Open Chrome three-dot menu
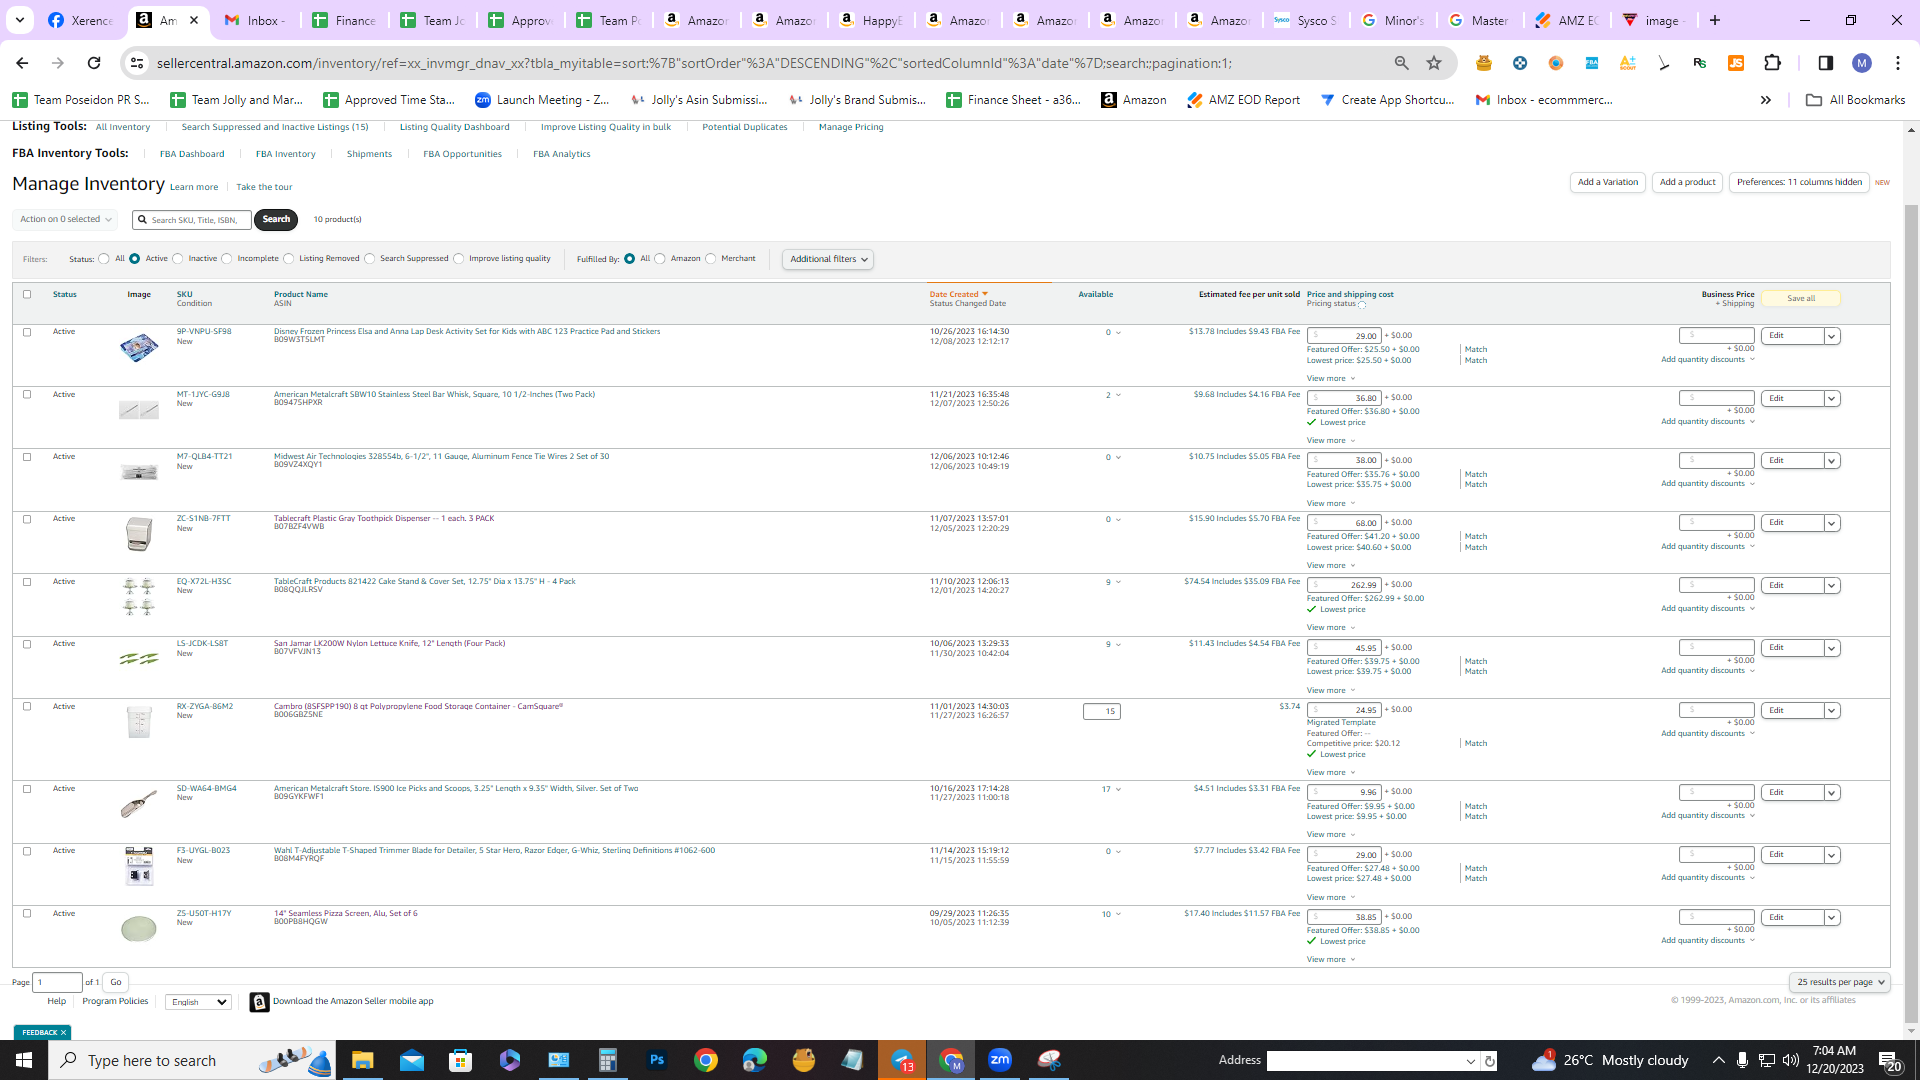 coord(1898,63)
